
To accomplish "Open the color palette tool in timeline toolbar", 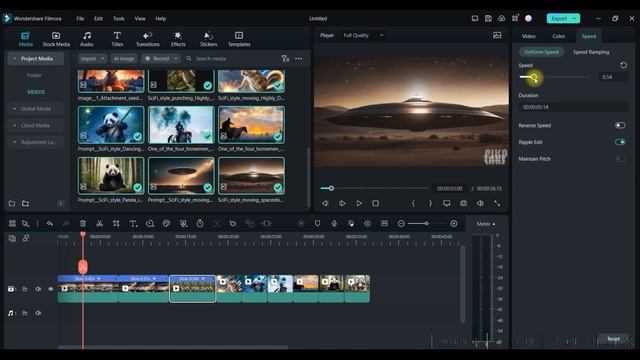I will [x=166, y=224].
